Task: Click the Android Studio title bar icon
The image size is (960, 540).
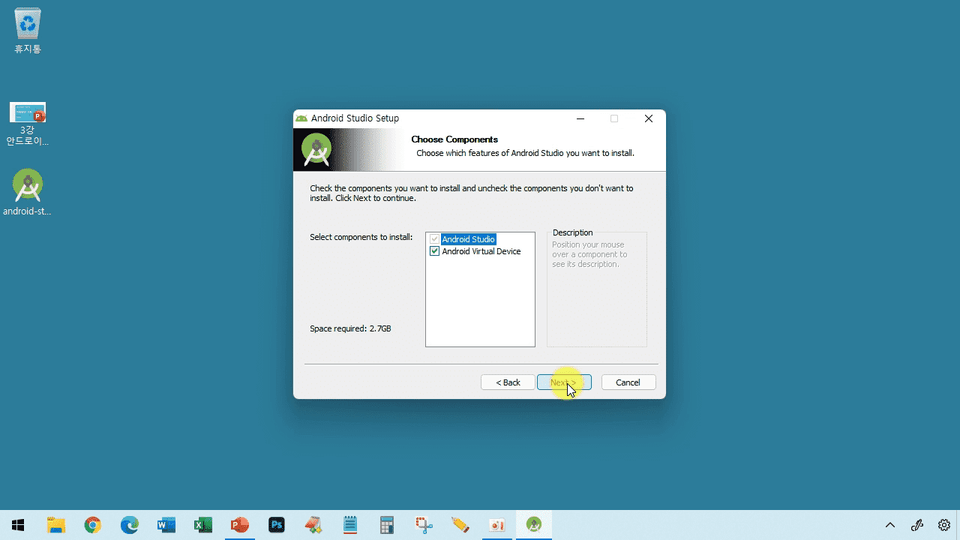Action: tap(301, 118)
